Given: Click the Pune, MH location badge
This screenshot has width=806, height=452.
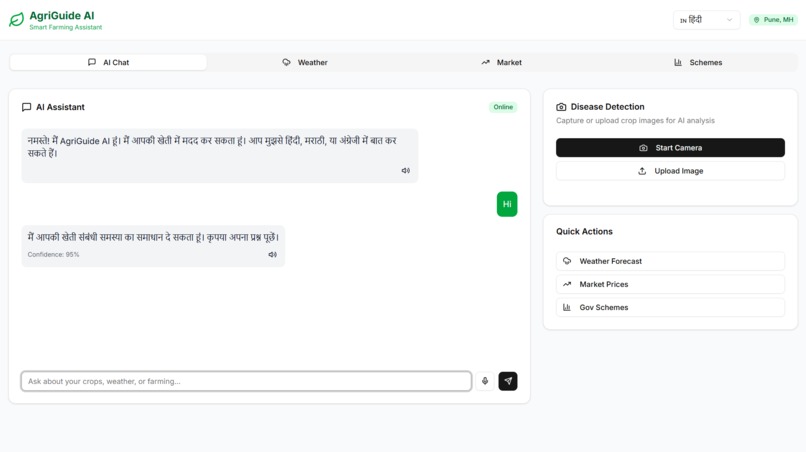Looking at the screenshot, I should (773, 20).
